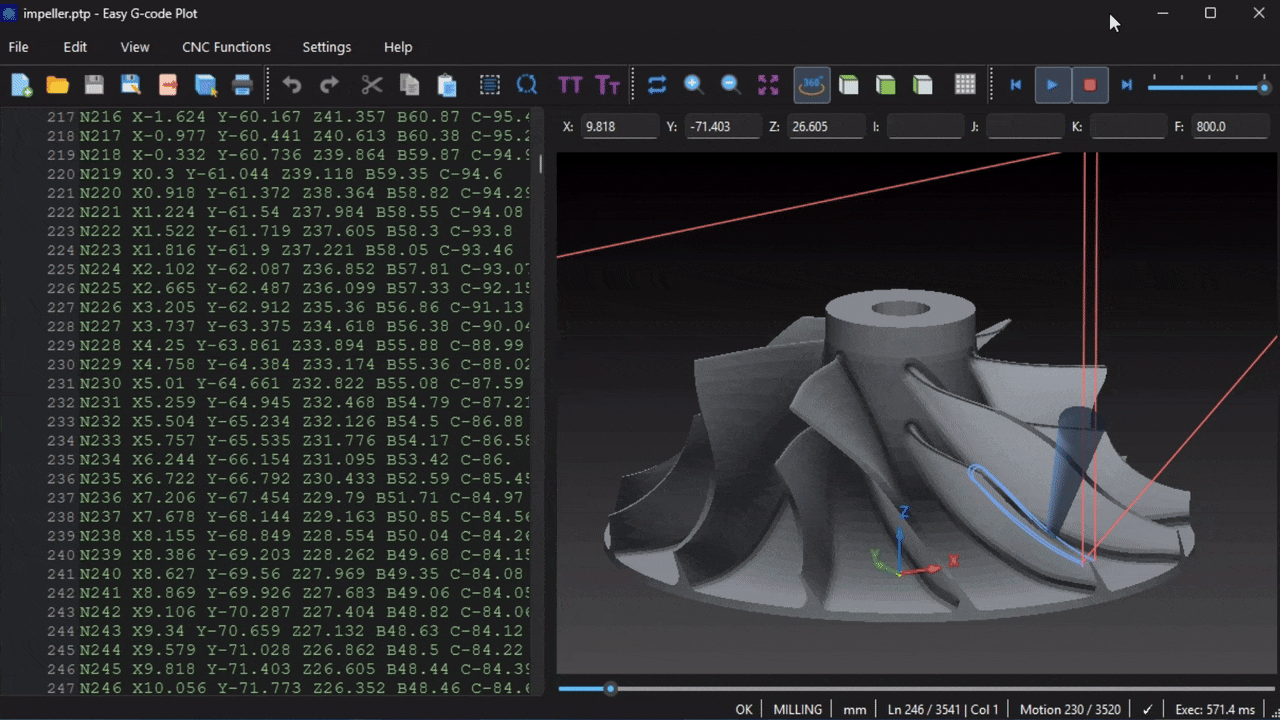Paste from clipboard using the toolbar icon
1280x720 pixels.
(x=447, y=85)
